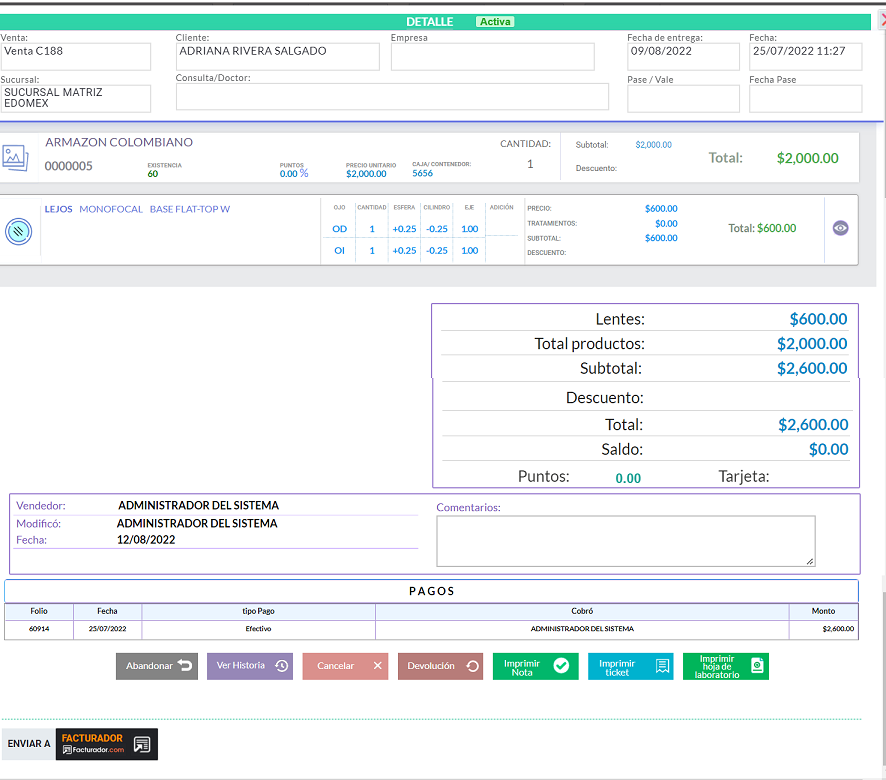Click the lens icon beside LEJOS MONOFOCAL
This screenshot has height=780, width=886.
pos(19,232)
